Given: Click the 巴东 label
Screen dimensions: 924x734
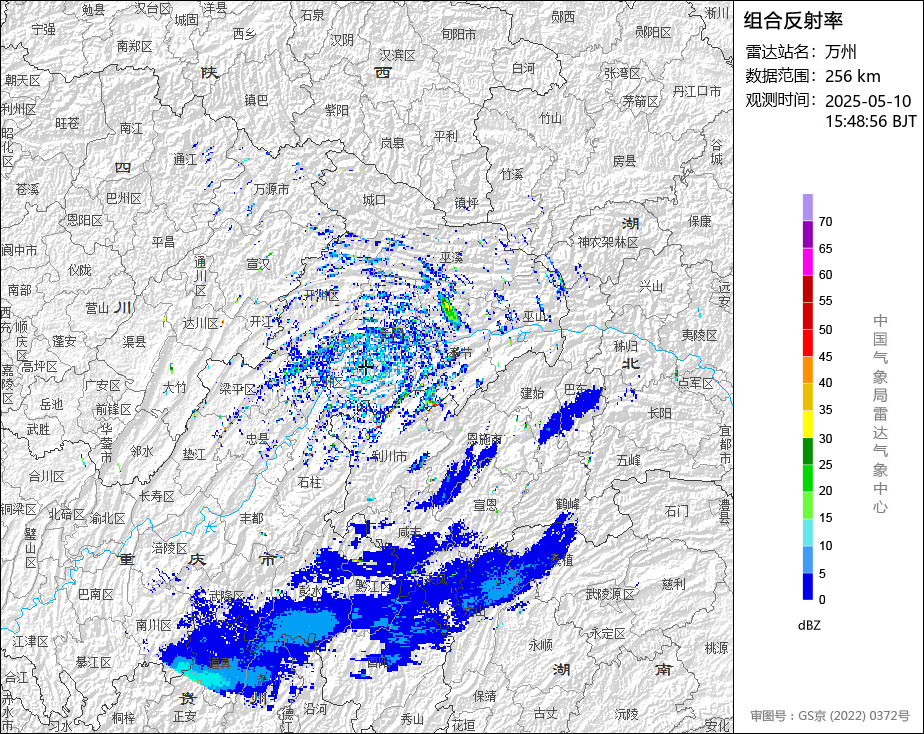Looking at the screenshot, I should 576,389.
